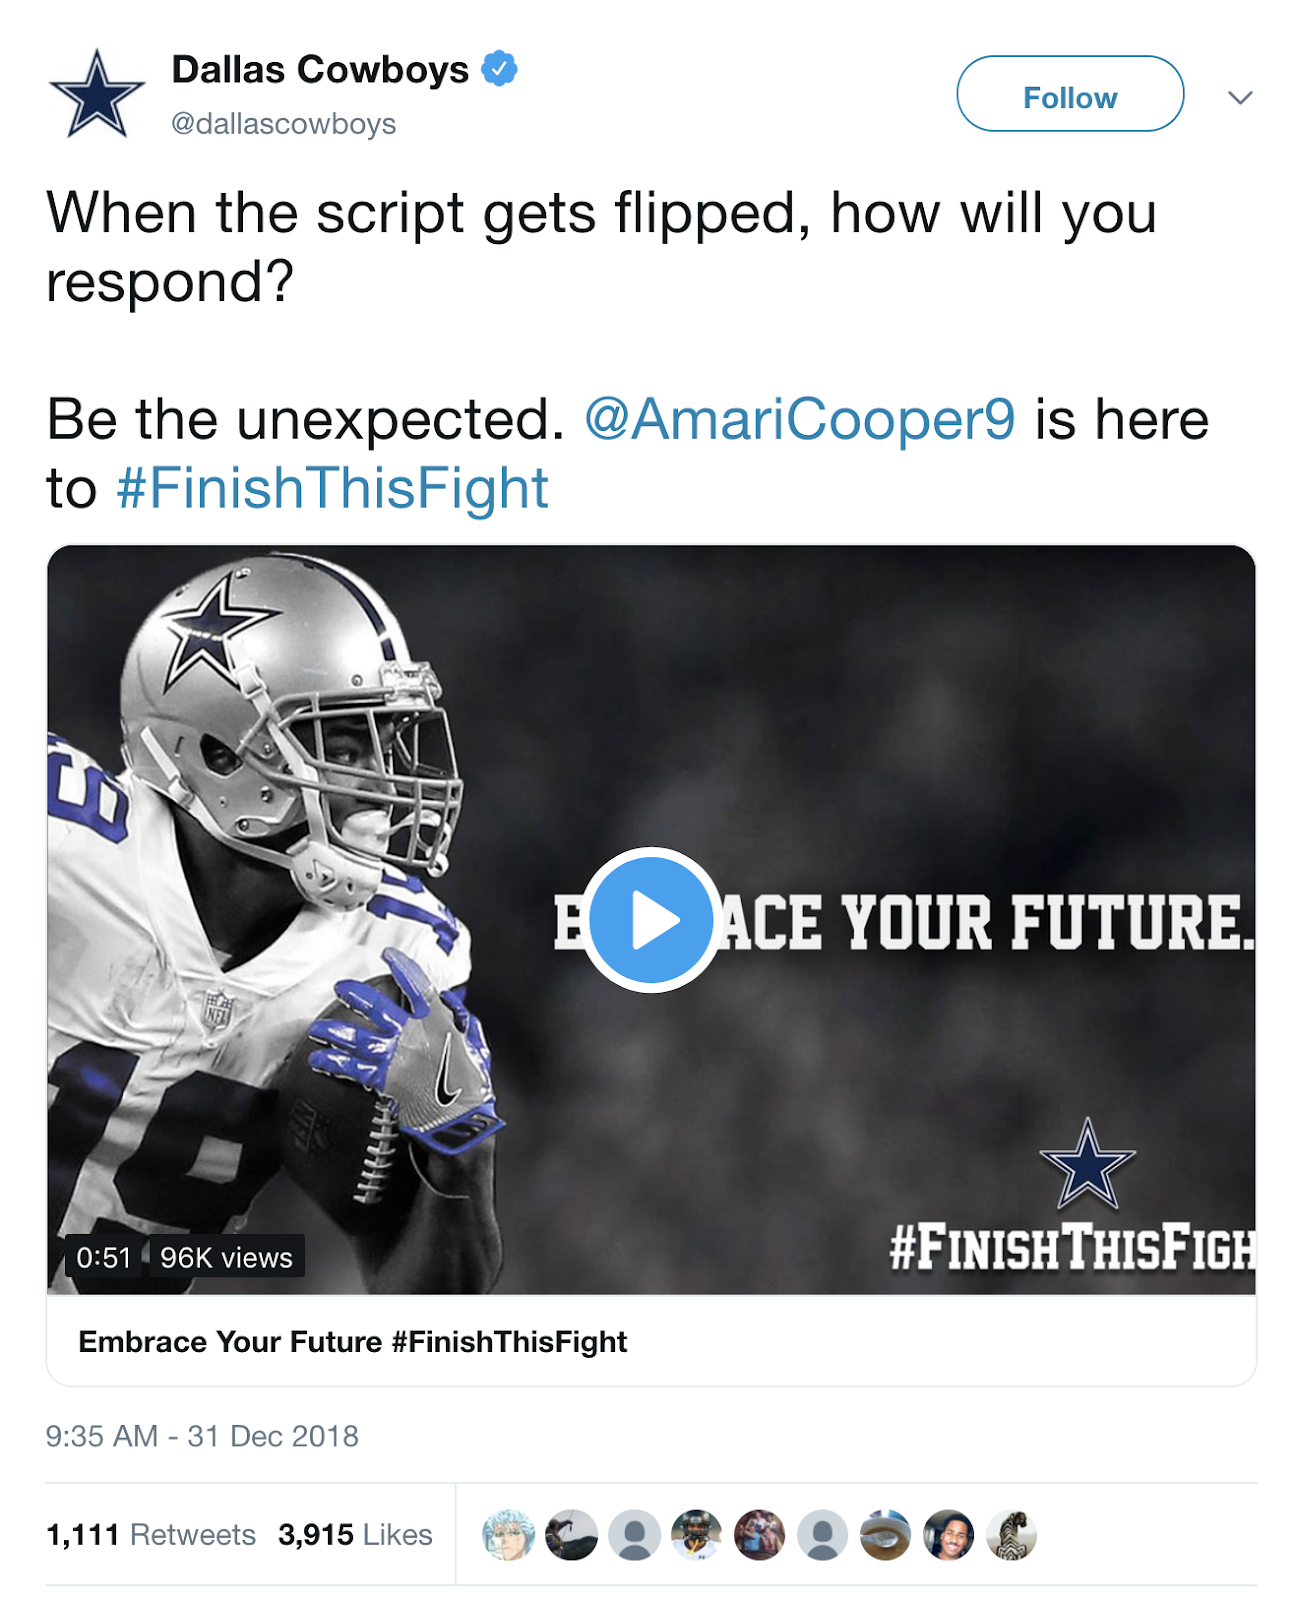This screenshot has width=1297, height=1600.
Task: Open the 9:35 AM - 31 Dec 2018 timestamp
Action: (x=202, y=1436)
